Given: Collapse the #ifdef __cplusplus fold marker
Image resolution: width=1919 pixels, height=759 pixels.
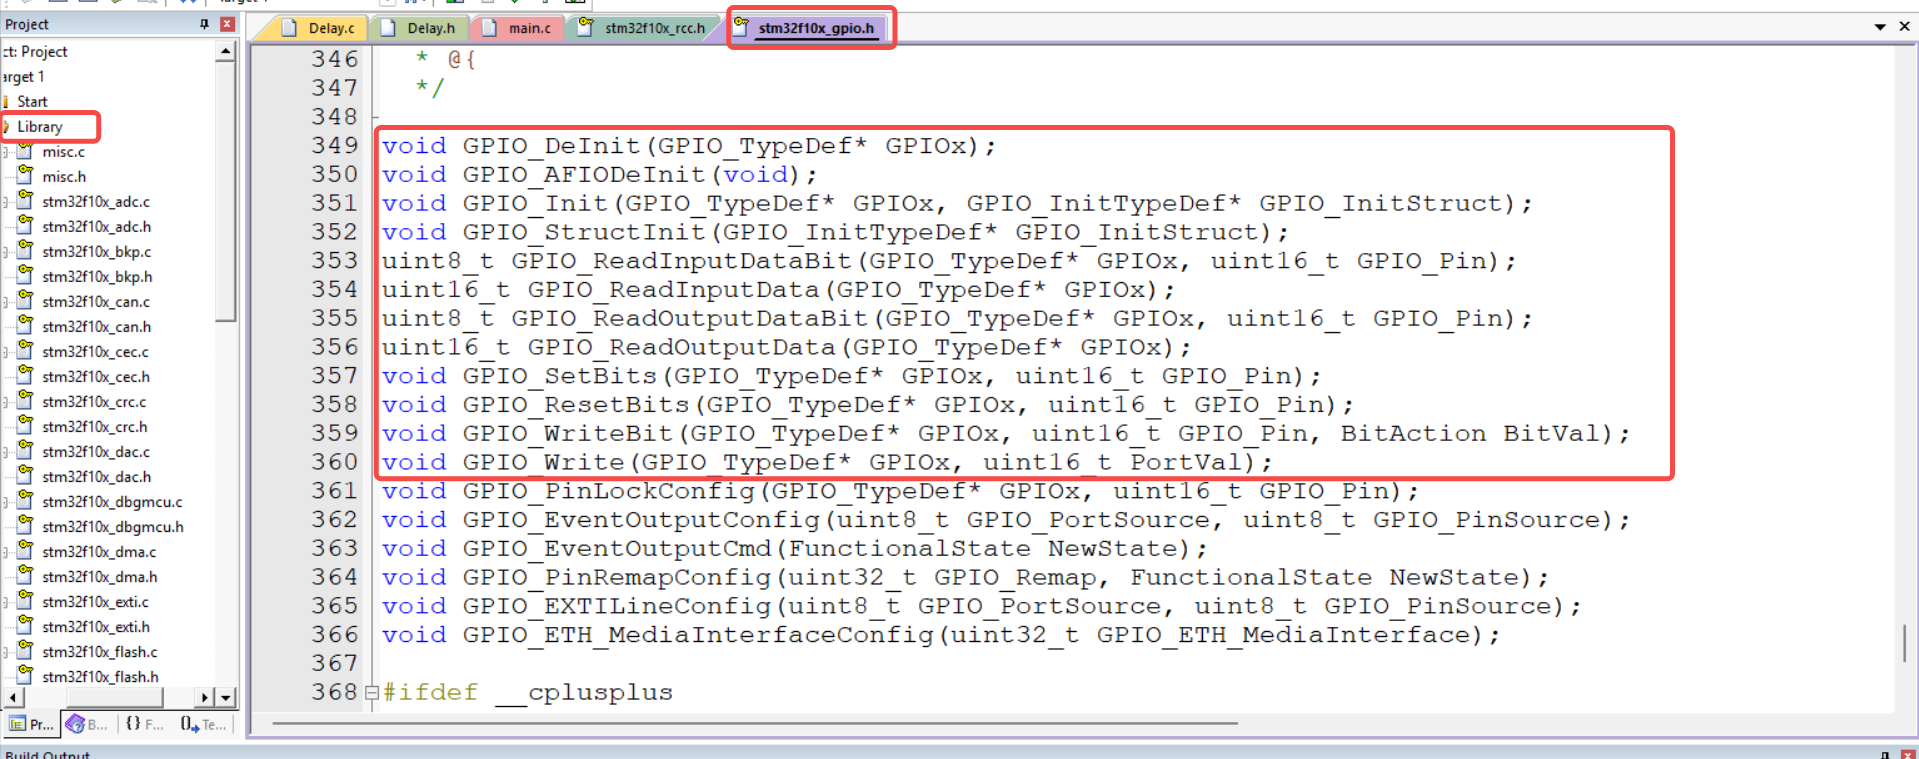Looking at the screenshot, I should pyautogui.click(x=372, y=692).
